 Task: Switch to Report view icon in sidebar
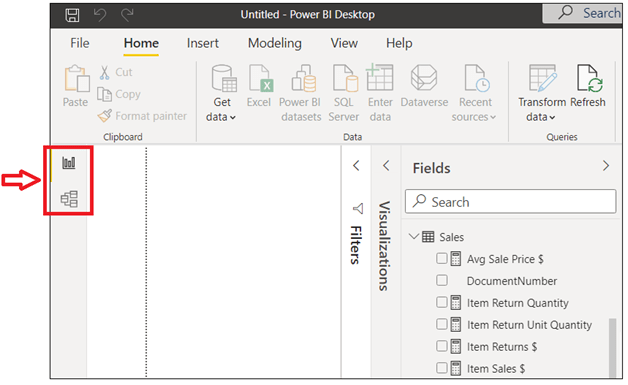pos(69,163)
